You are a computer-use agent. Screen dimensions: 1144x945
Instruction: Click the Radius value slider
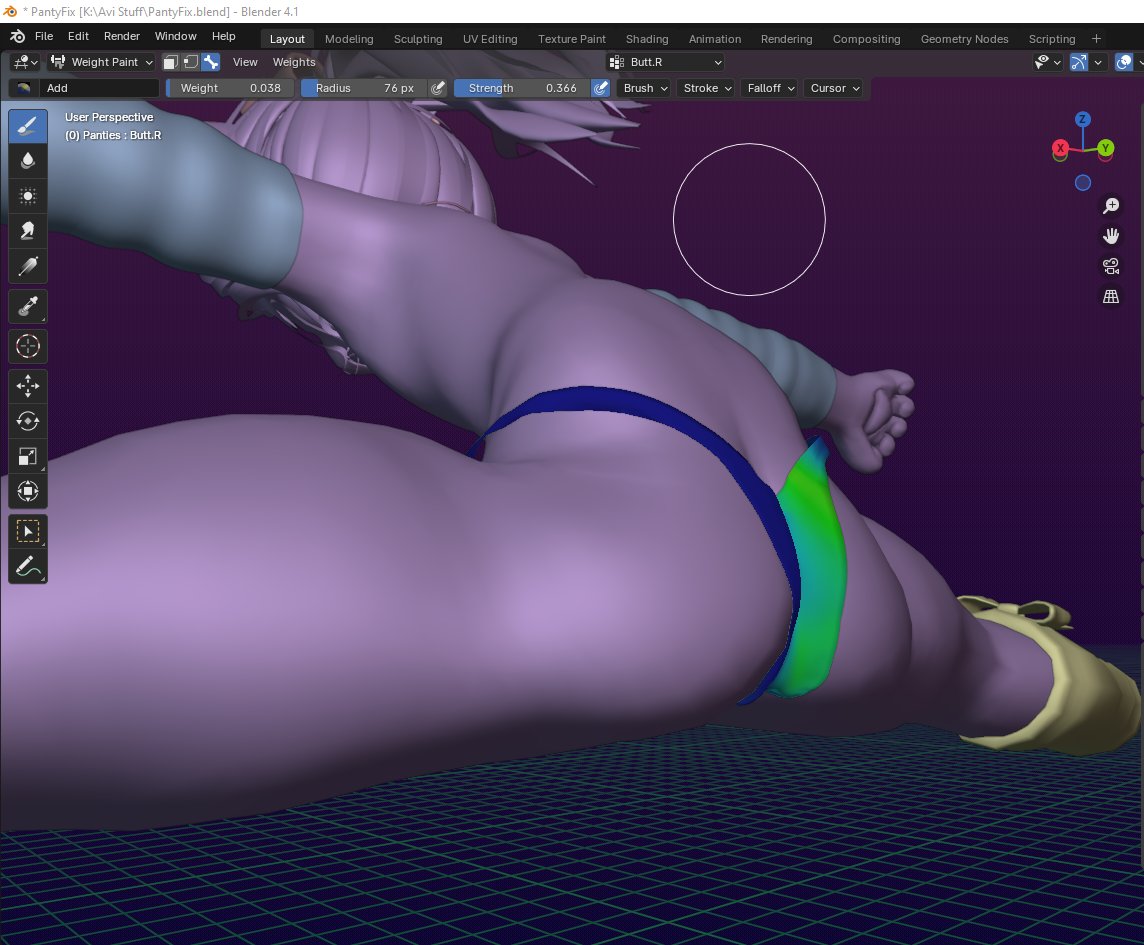tap(365, 88)
